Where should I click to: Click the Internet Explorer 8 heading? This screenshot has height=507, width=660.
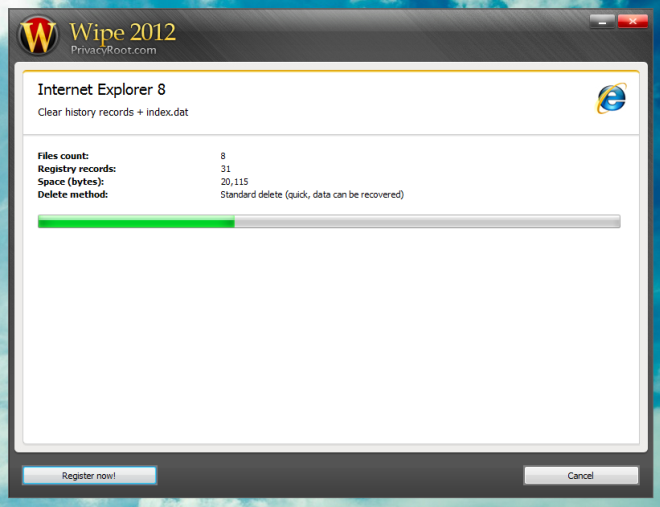[101, 90]
